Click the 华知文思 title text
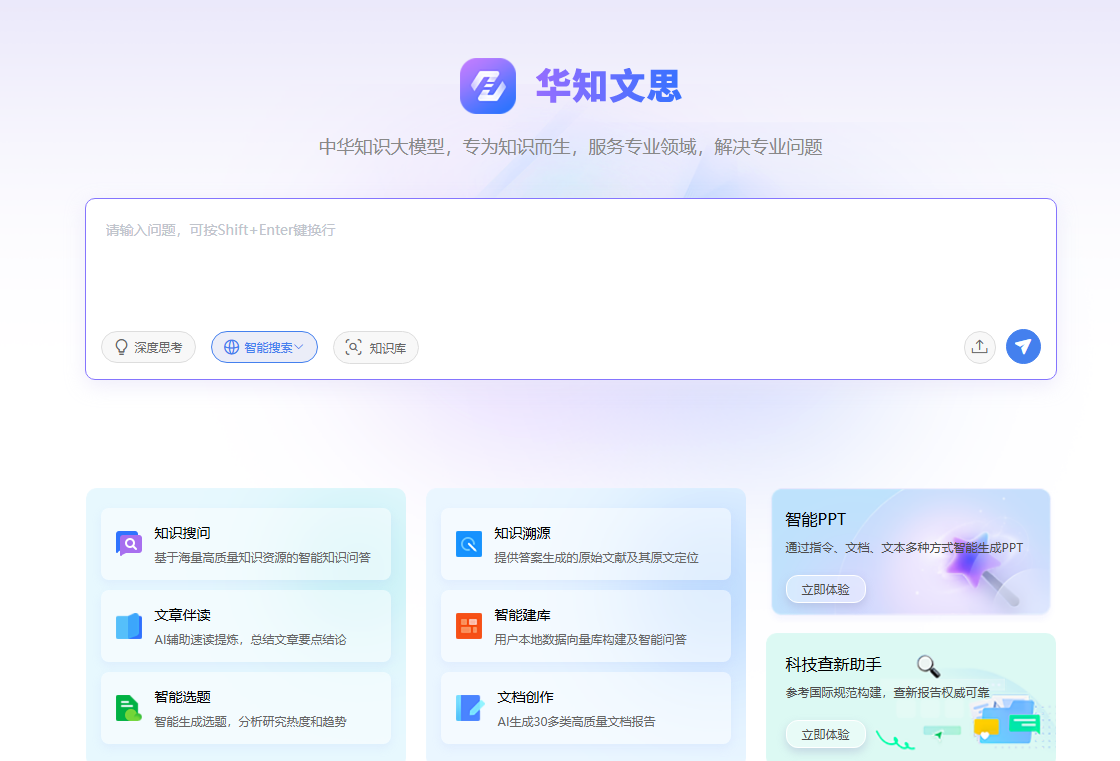 click(609, 86)
